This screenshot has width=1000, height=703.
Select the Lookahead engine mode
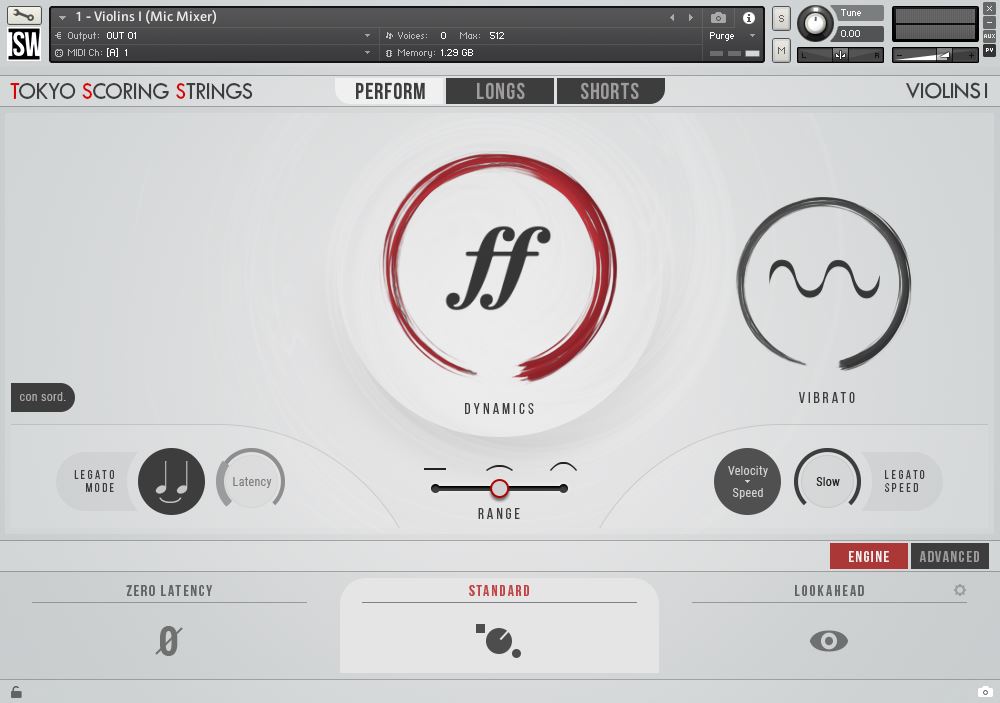[829, 591]
